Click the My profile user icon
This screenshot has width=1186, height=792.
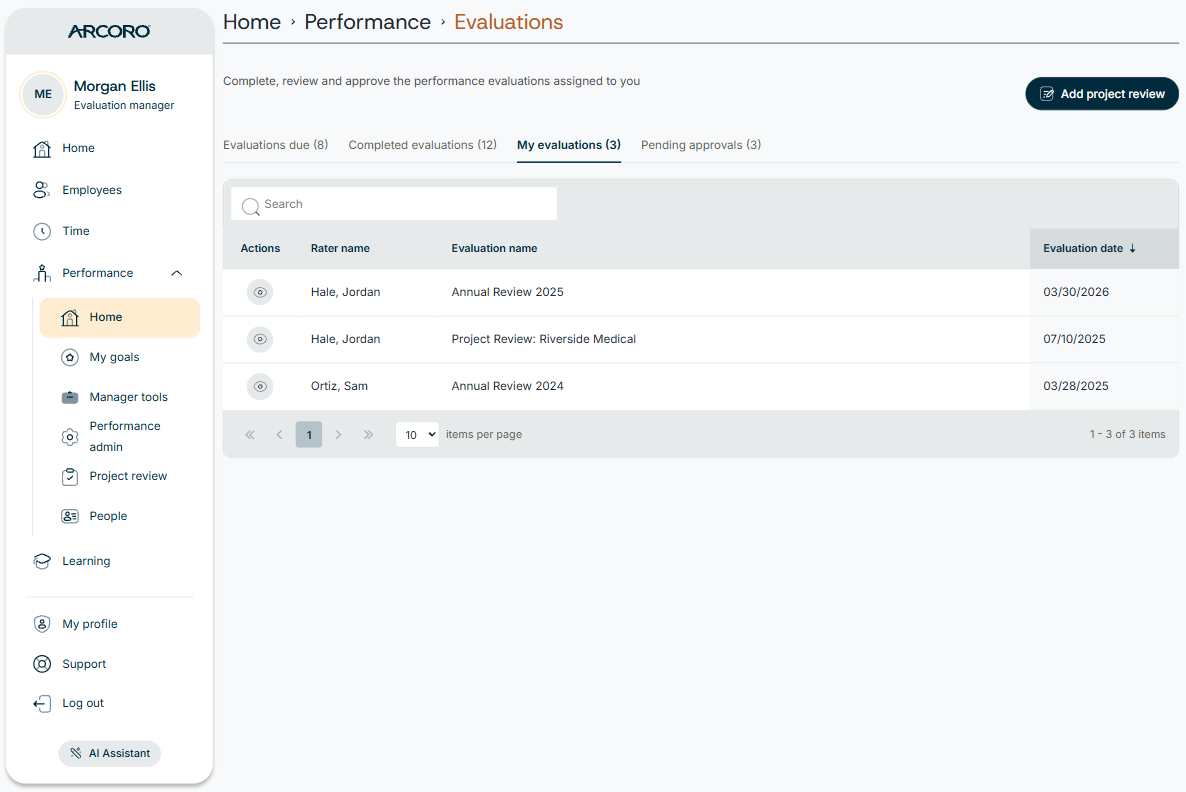pos(42,624)
